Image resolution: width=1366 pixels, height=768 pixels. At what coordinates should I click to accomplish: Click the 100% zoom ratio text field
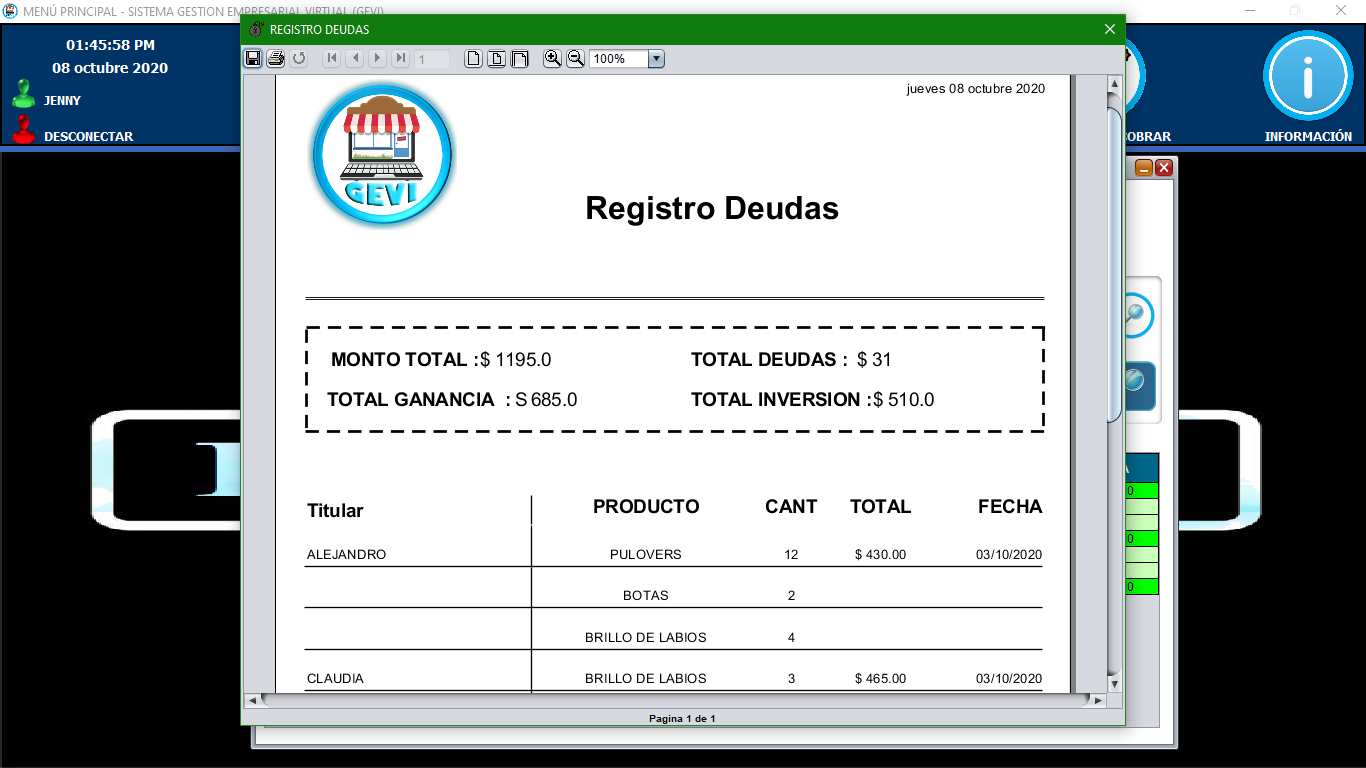click(618, 59)
